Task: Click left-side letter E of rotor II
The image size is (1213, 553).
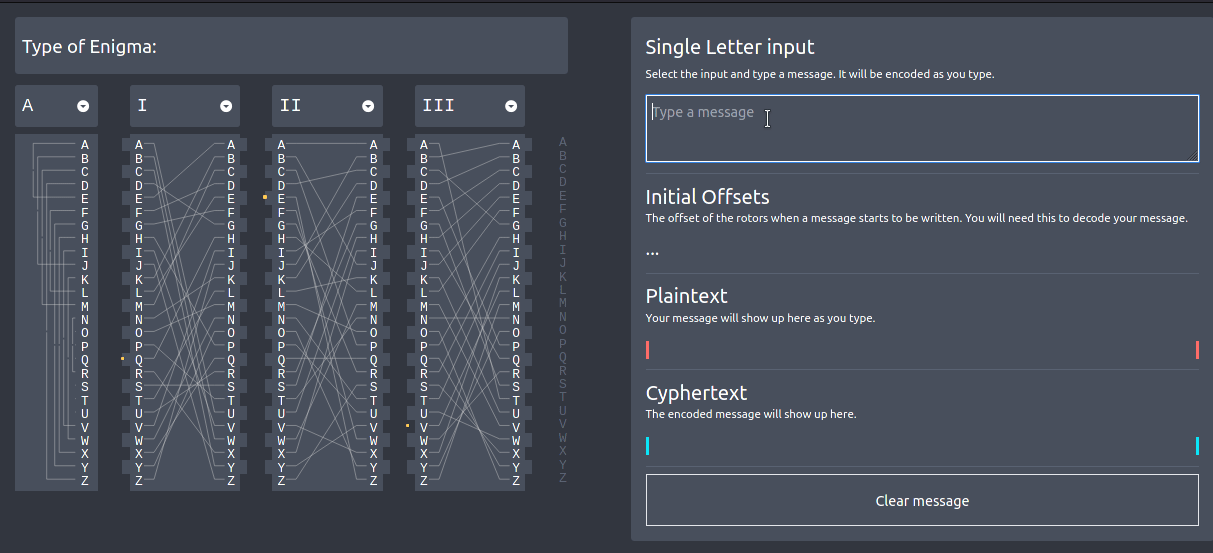Action: 281,198
